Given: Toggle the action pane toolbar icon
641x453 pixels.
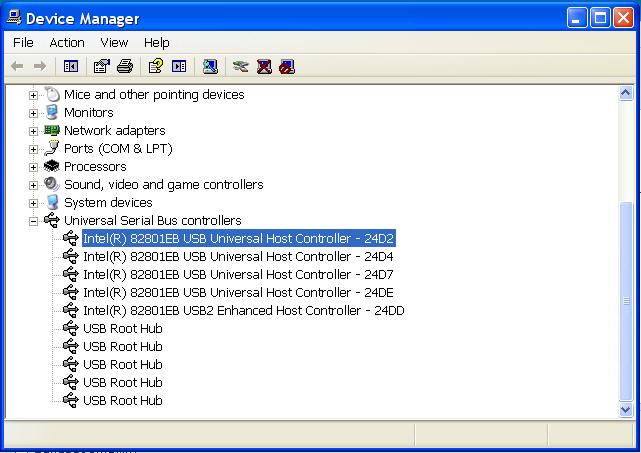Looking at the screenshot, I should (179, 66).
